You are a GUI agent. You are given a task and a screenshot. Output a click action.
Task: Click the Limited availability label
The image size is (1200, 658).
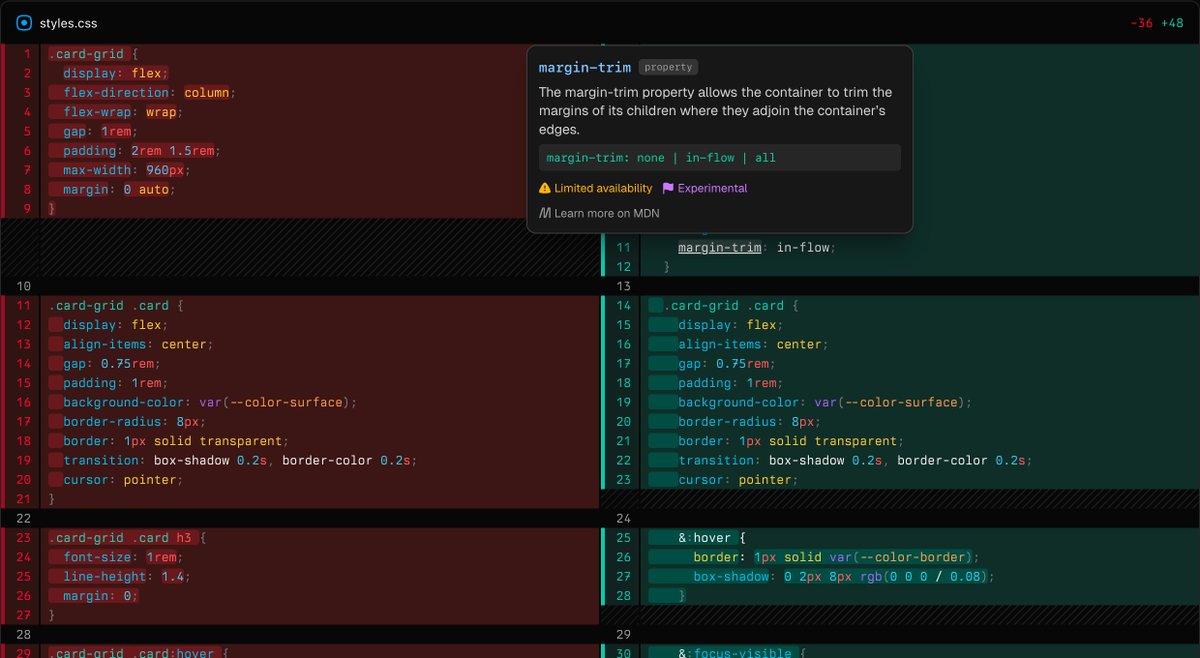pos(603,188)
